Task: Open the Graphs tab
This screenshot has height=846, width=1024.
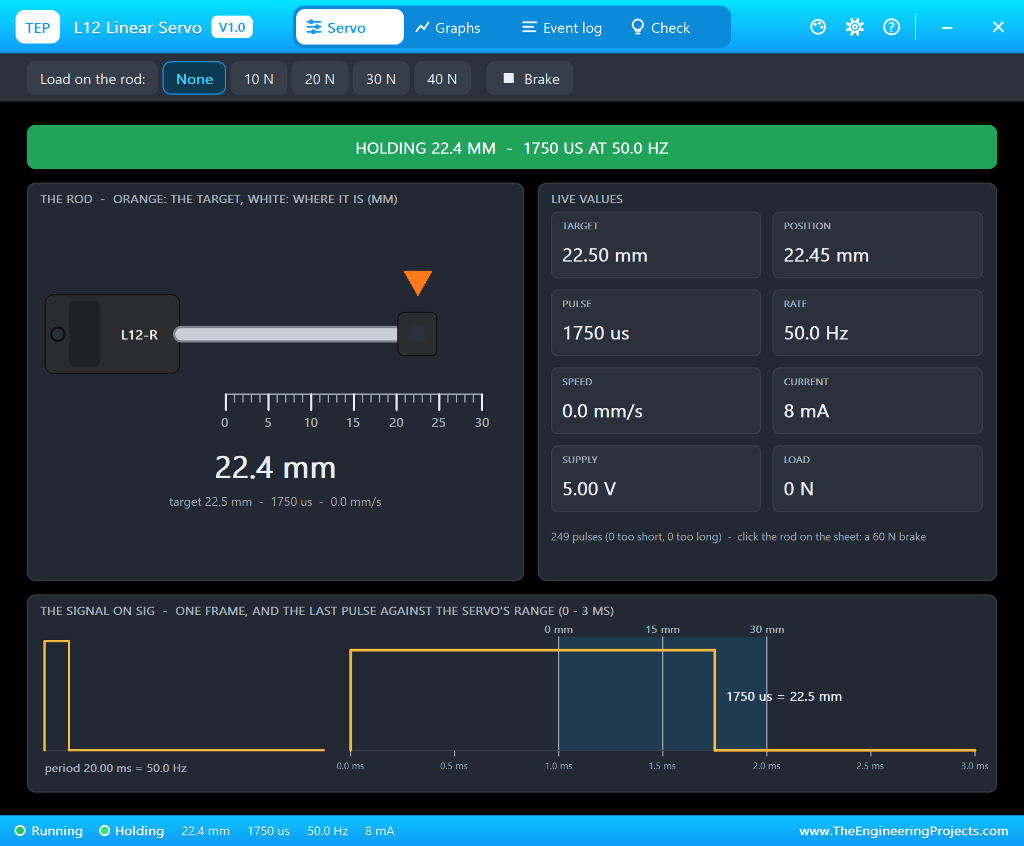Action: 448,27
